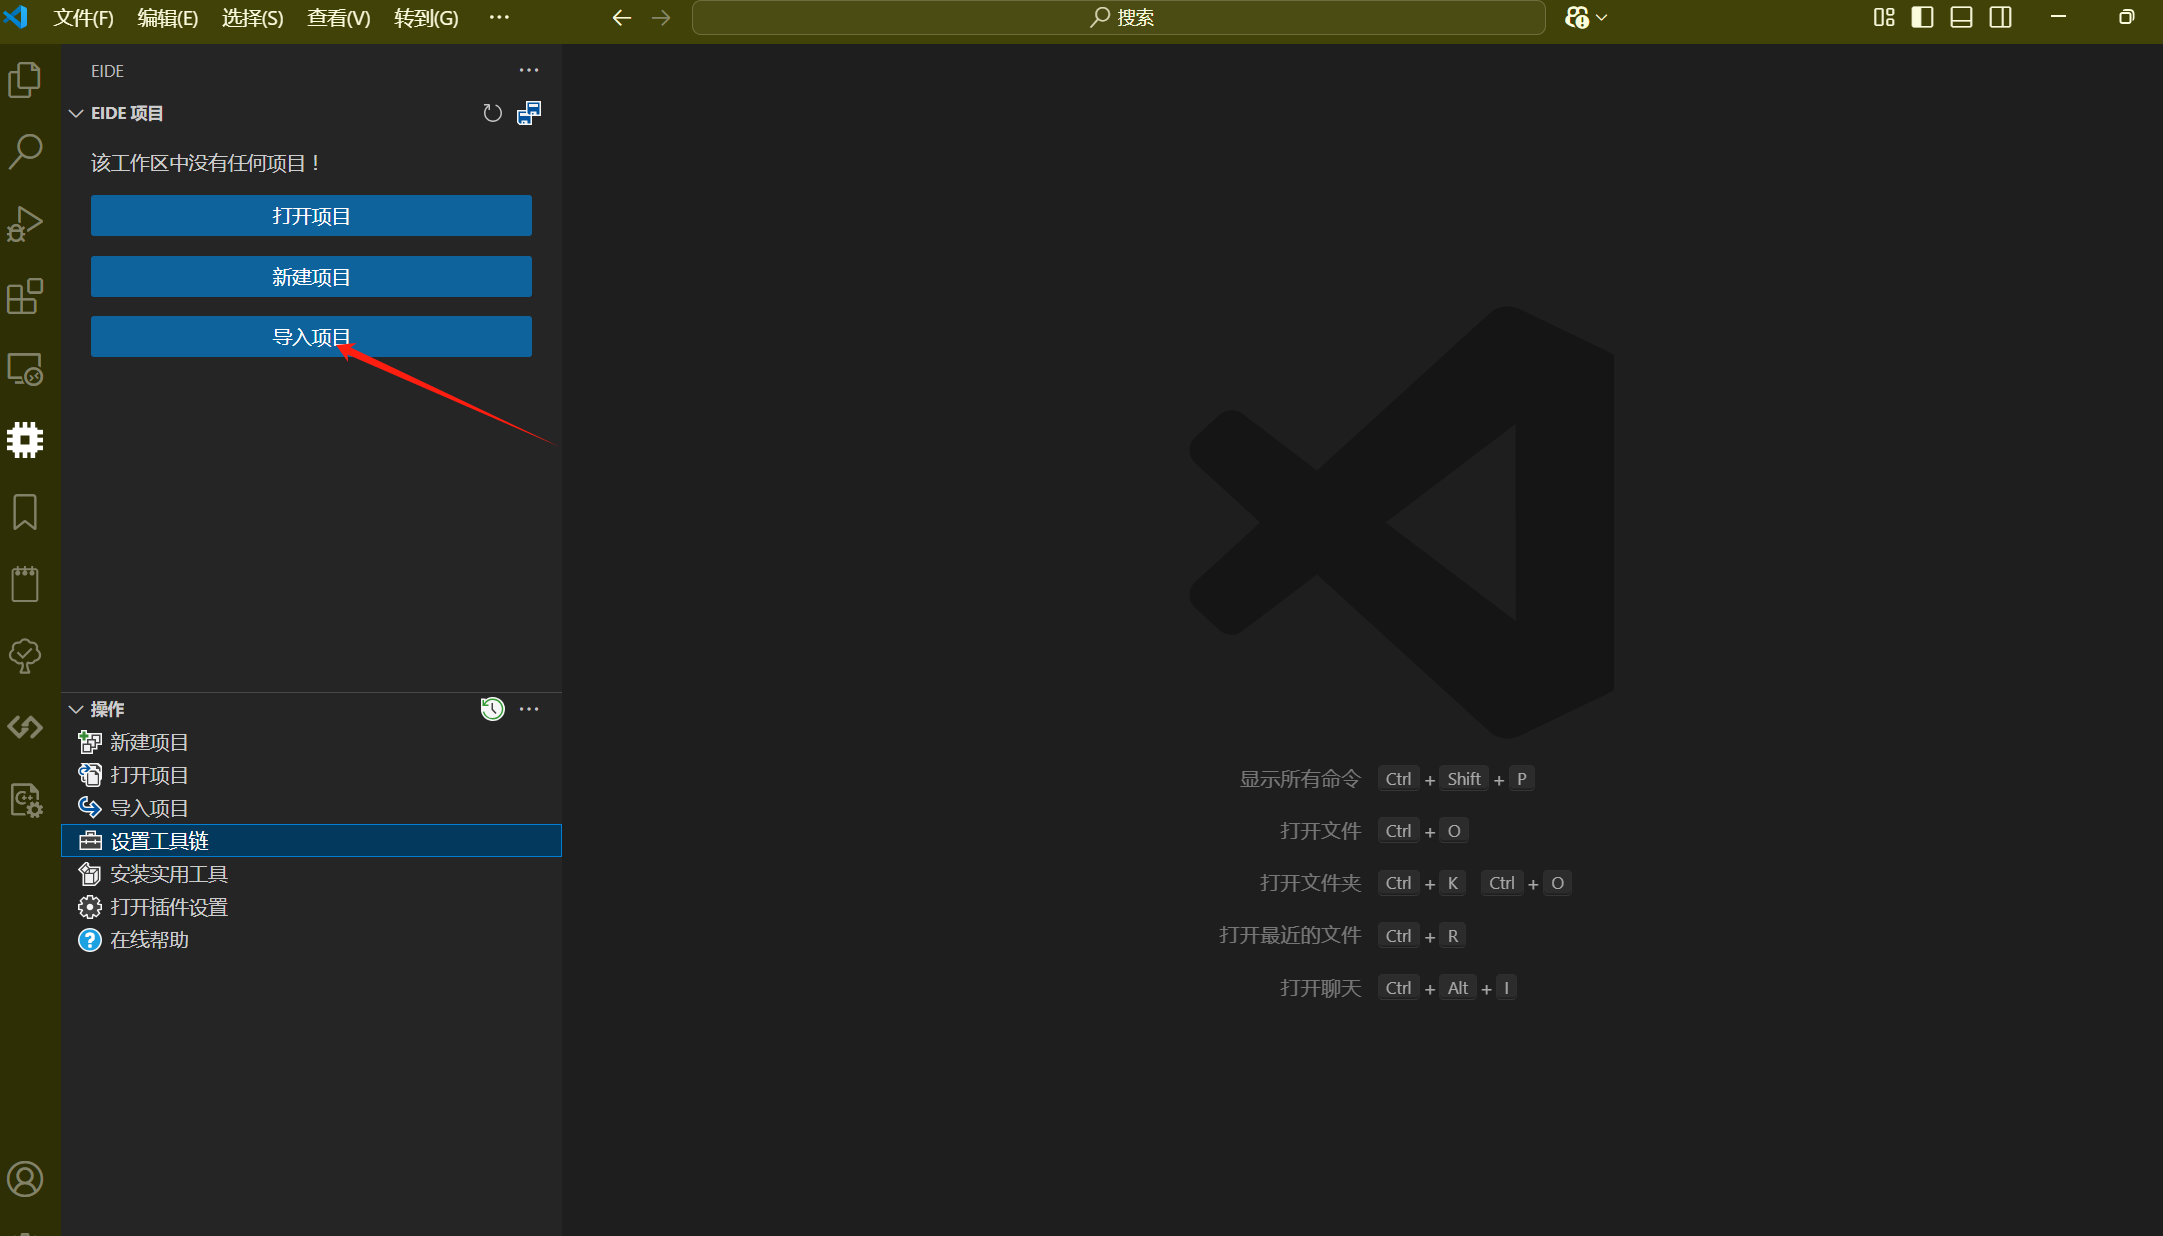
Task: Open Run and Debug view
Action: point(25,224)
